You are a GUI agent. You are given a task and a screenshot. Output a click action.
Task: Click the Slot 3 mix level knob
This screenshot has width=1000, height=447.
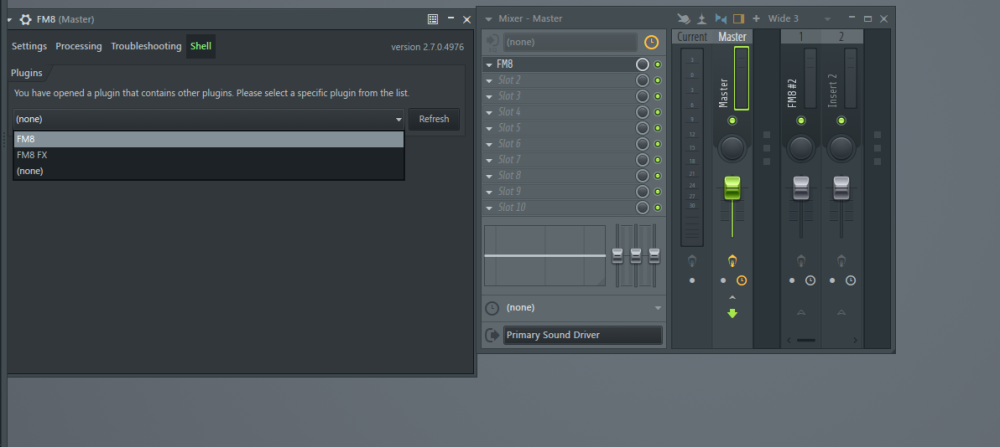point(642,96)
